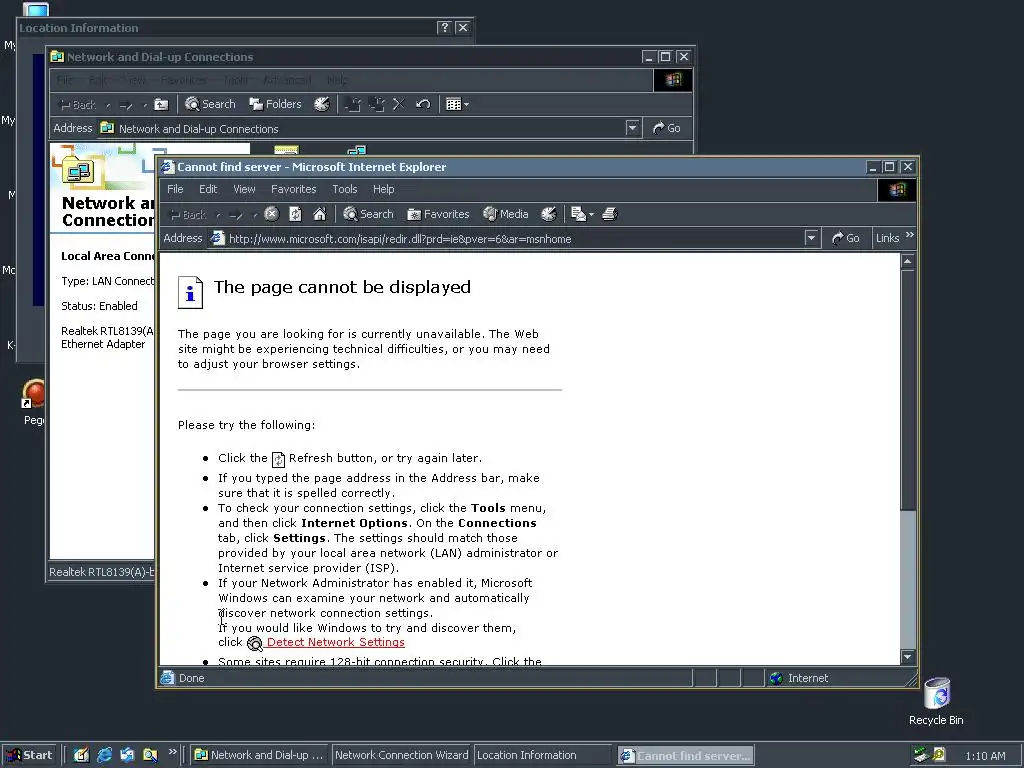Open the File menu in Internet Explorer

(175, 189)
